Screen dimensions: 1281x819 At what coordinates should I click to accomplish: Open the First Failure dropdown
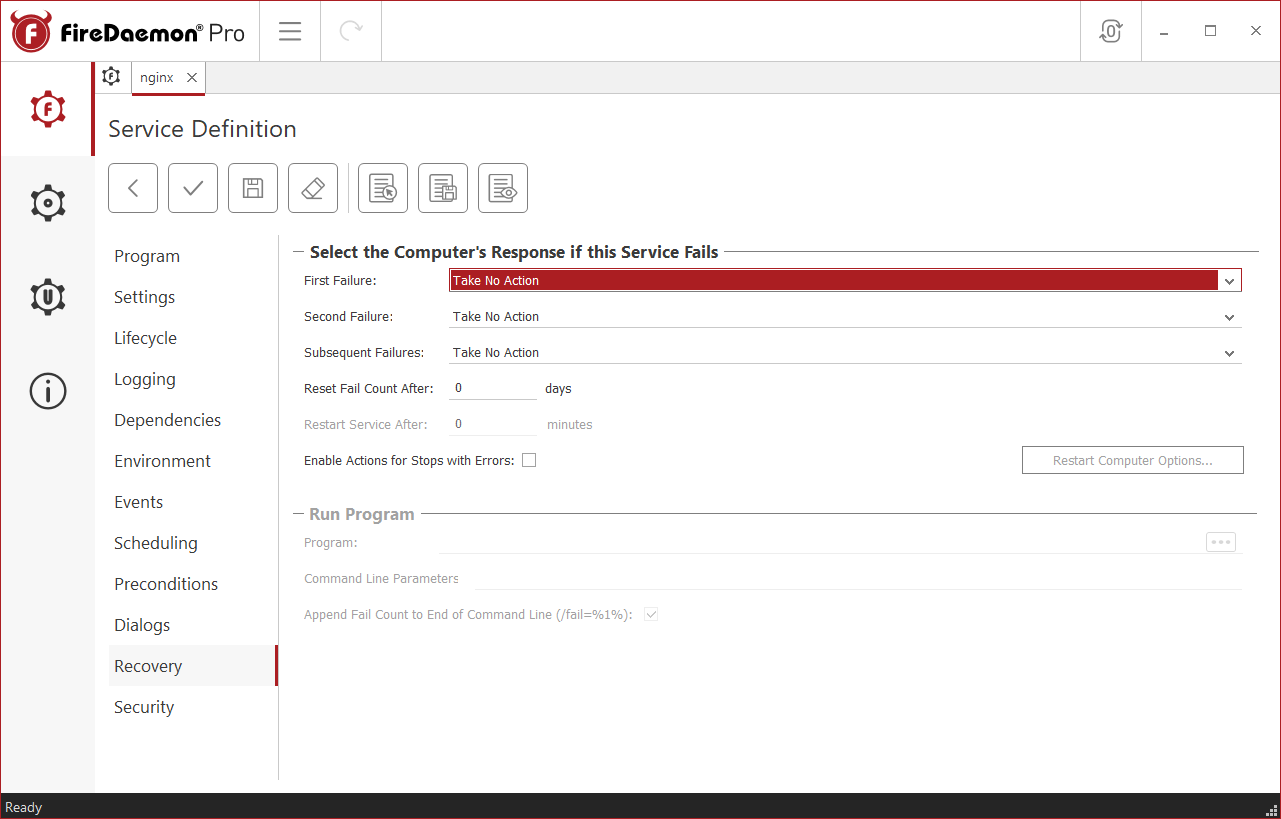click(x=845, y=281)
